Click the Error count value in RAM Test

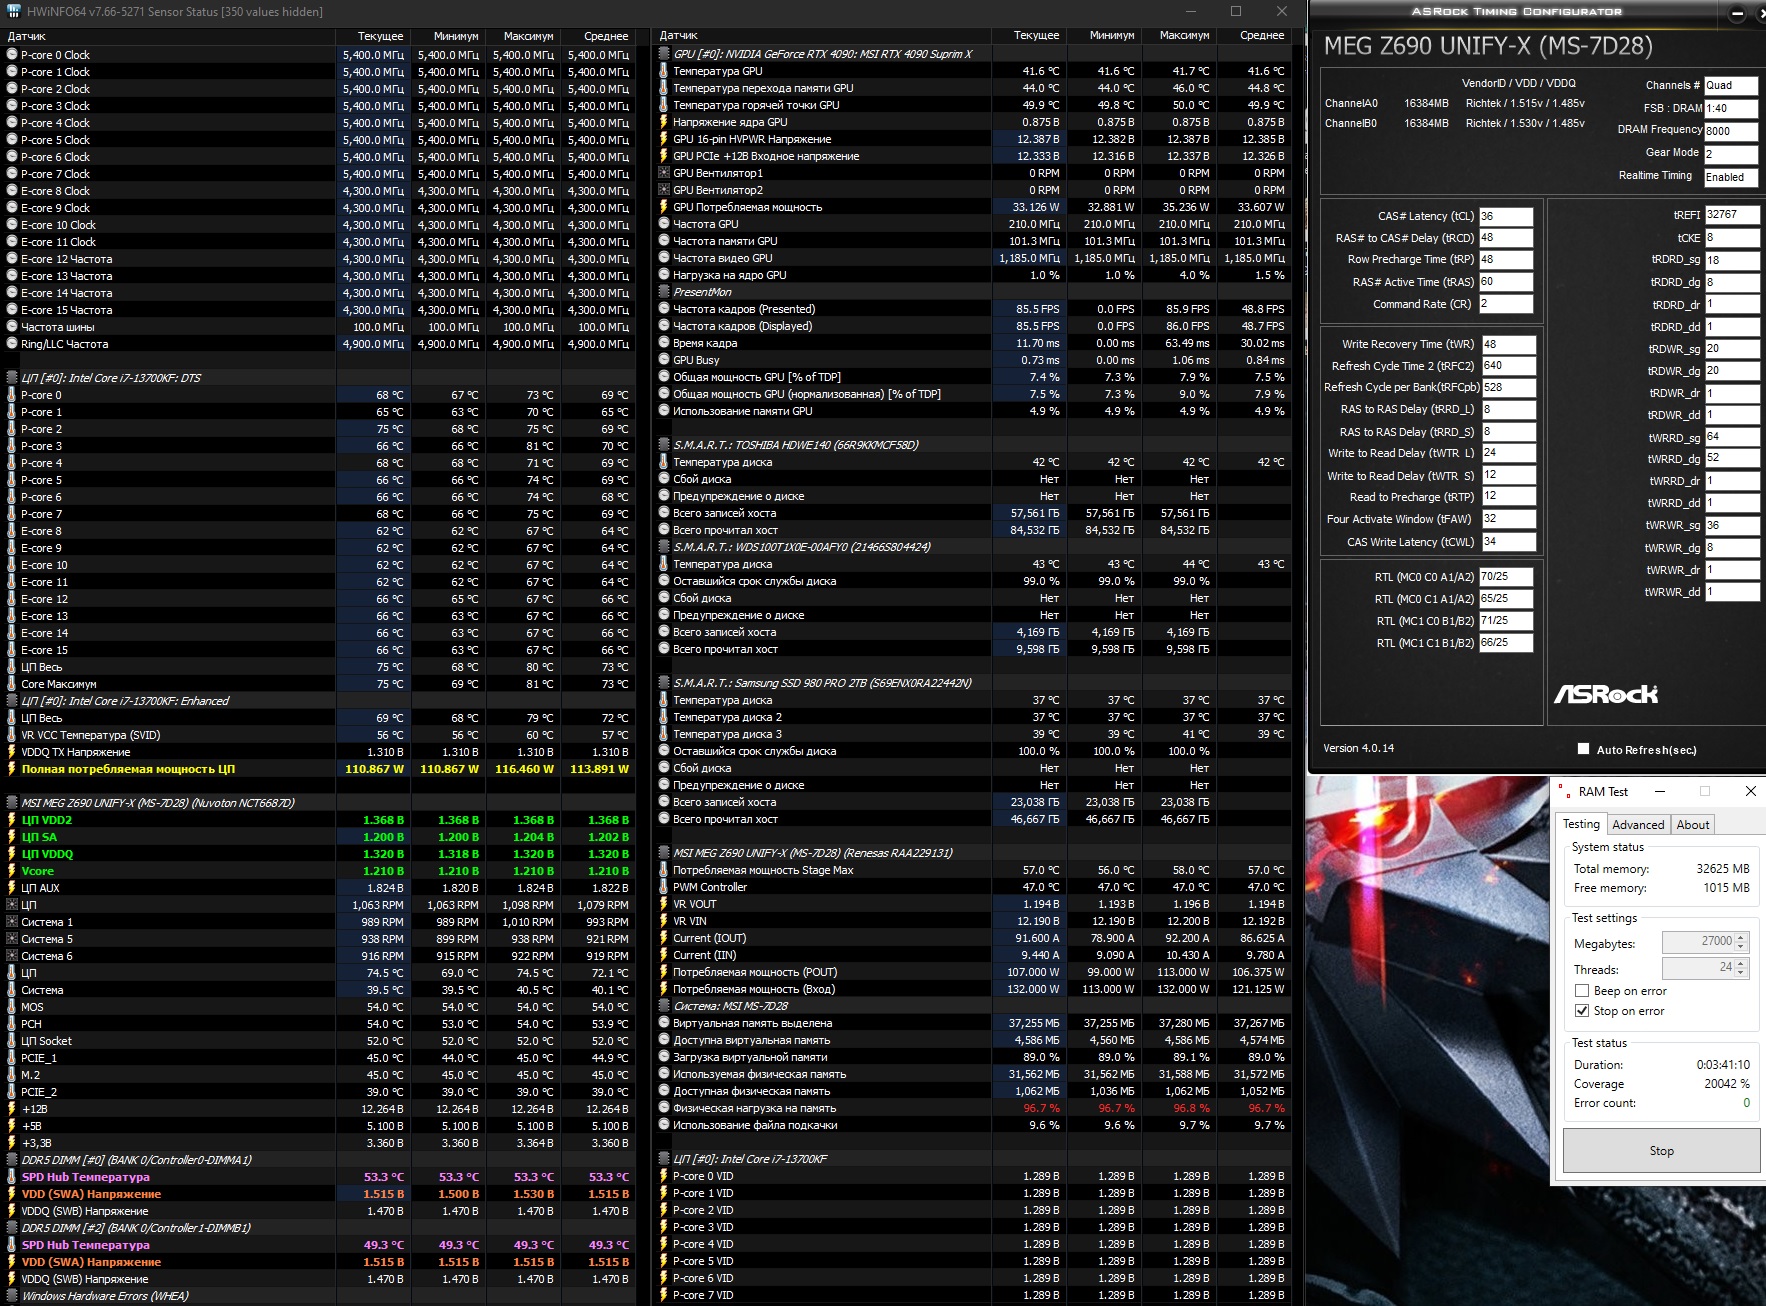(x=1746, y=1103)
